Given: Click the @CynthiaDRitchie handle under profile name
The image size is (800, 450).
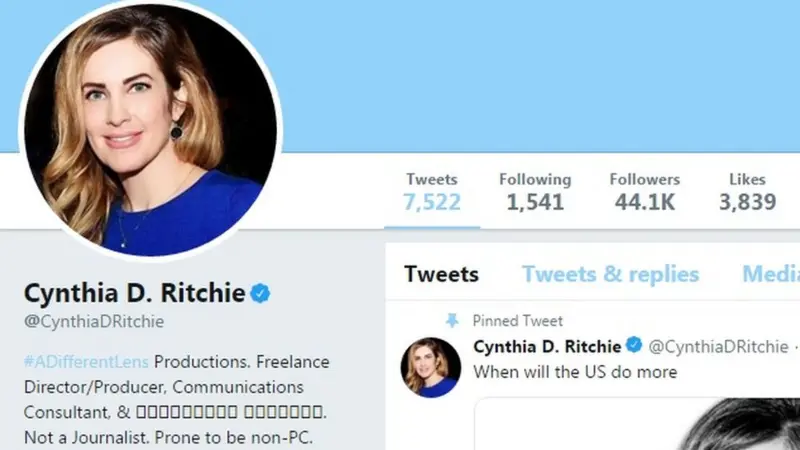Looking at the screenshot, I should tap(94, 322).
